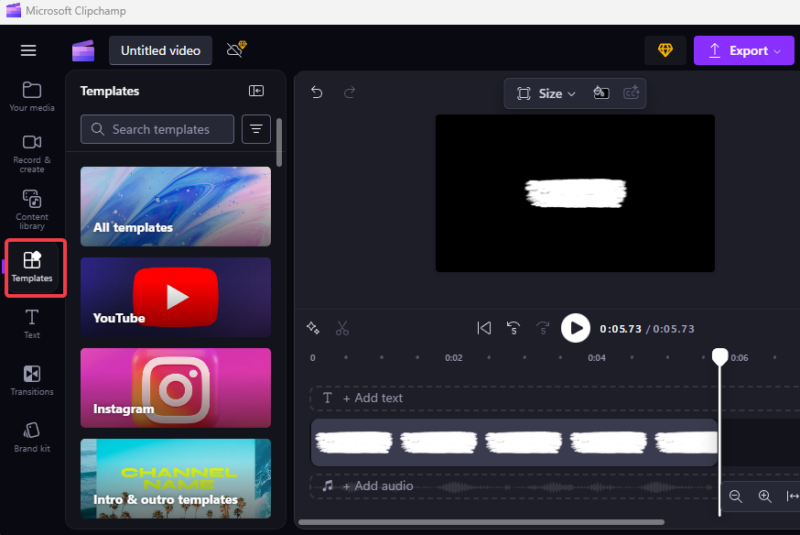Click the templates panel vertical scrollbar
This screenshot has width=800, height=535.
click(x=279, y=143)
